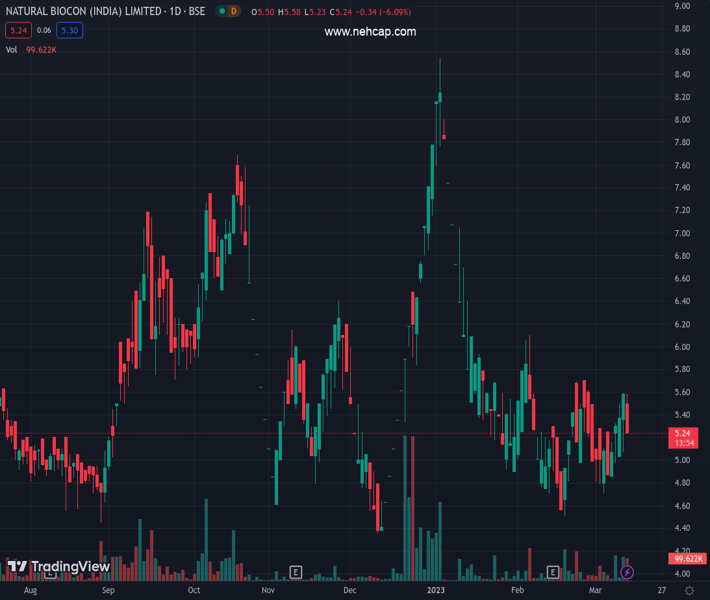Click the Sep label on time axis
The image size is (710, 600).
click(x=108, y=591)
